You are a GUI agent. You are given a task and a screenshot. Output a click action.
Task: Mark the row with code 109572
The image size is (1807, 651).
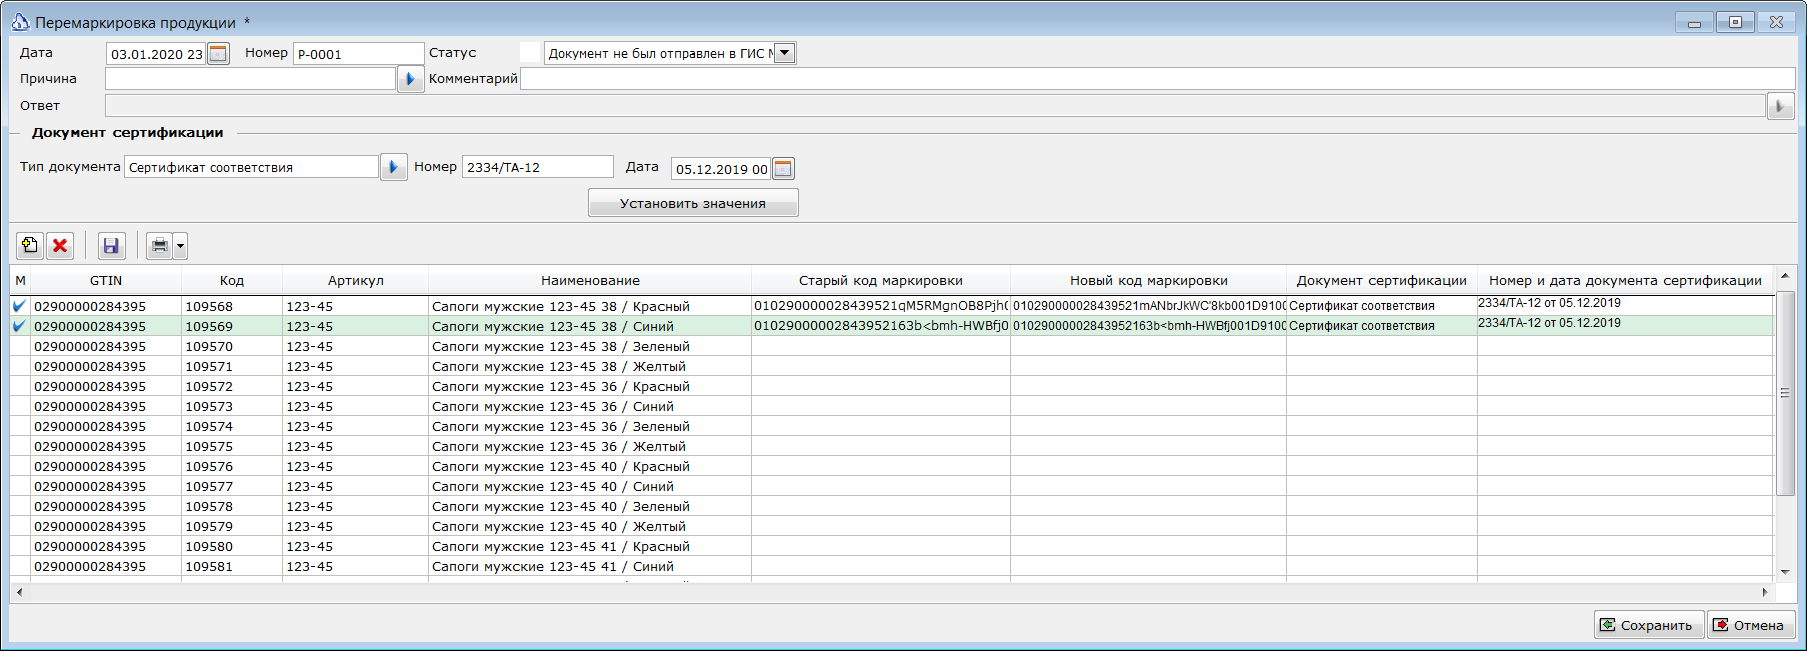[x=19, y=386]
